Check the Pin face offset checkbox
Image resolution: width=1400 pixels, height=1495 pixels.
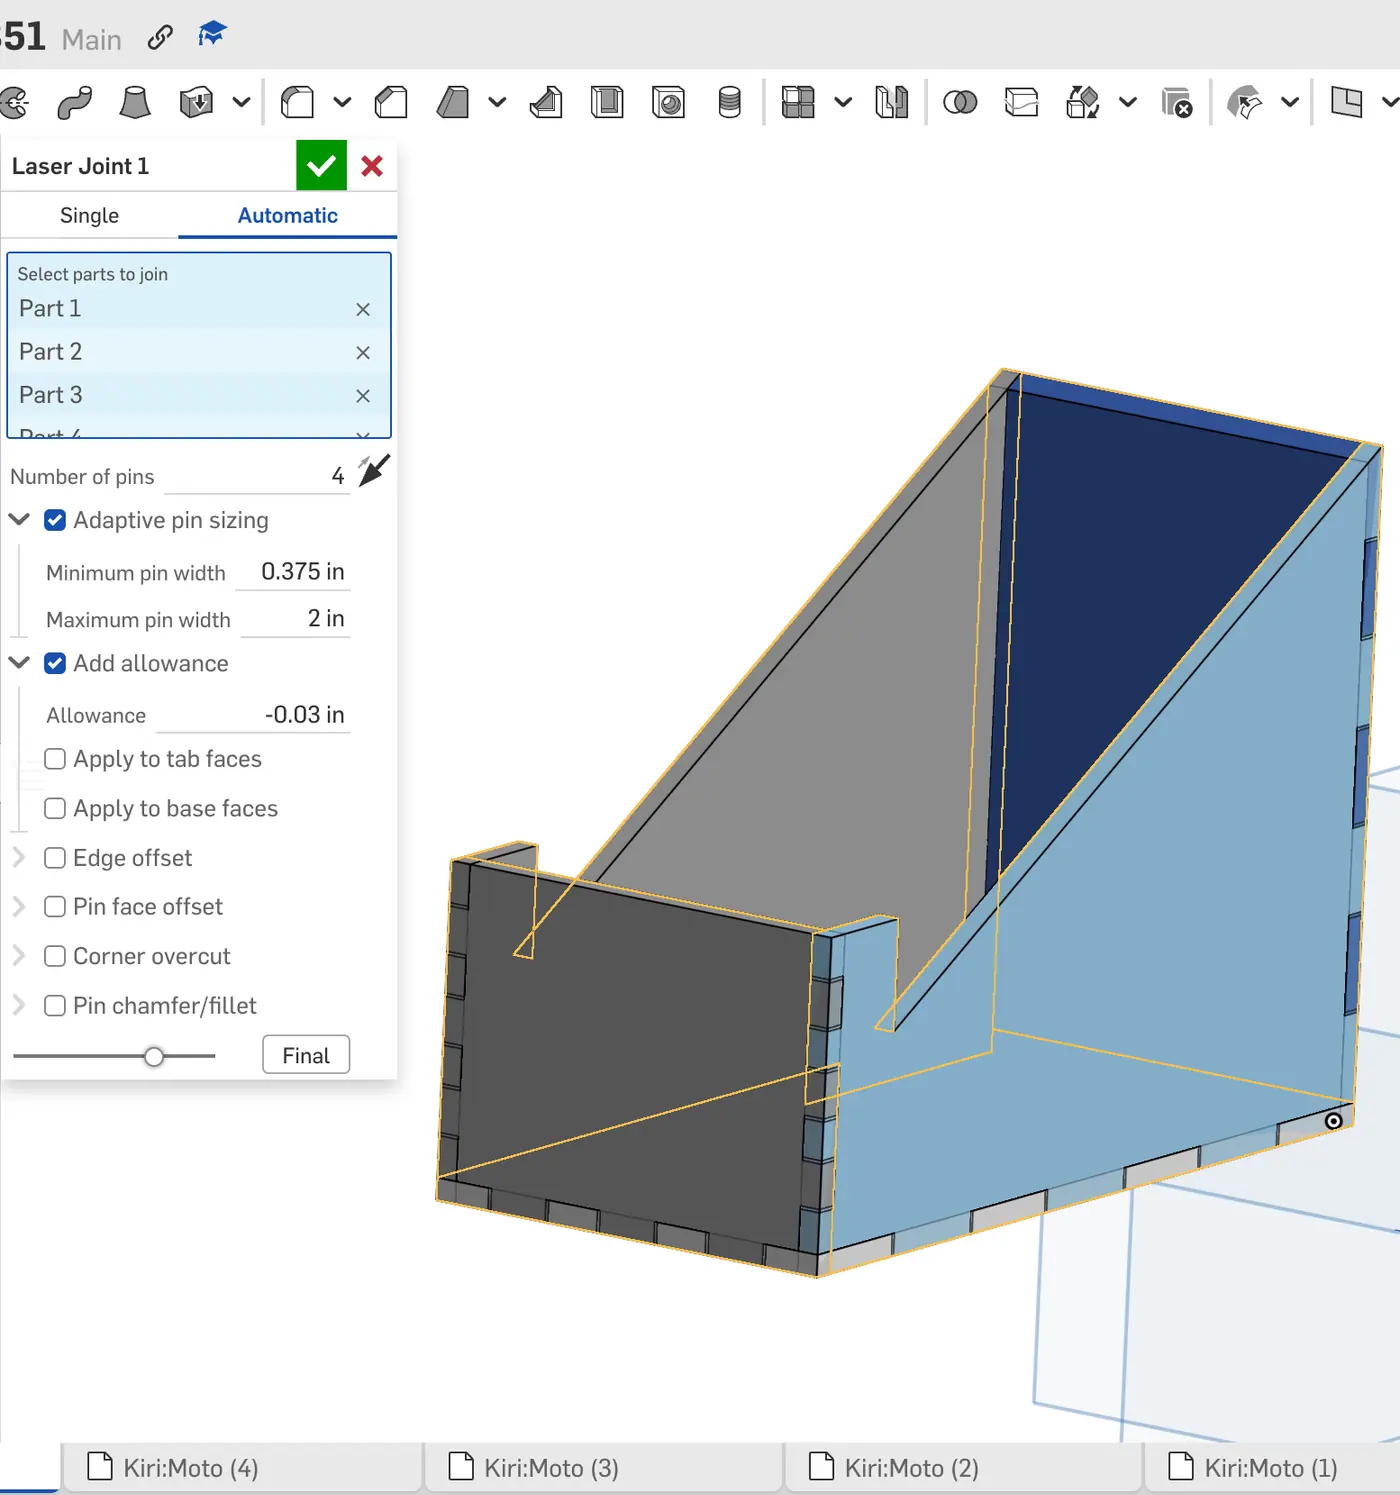(x=55, y=907)
